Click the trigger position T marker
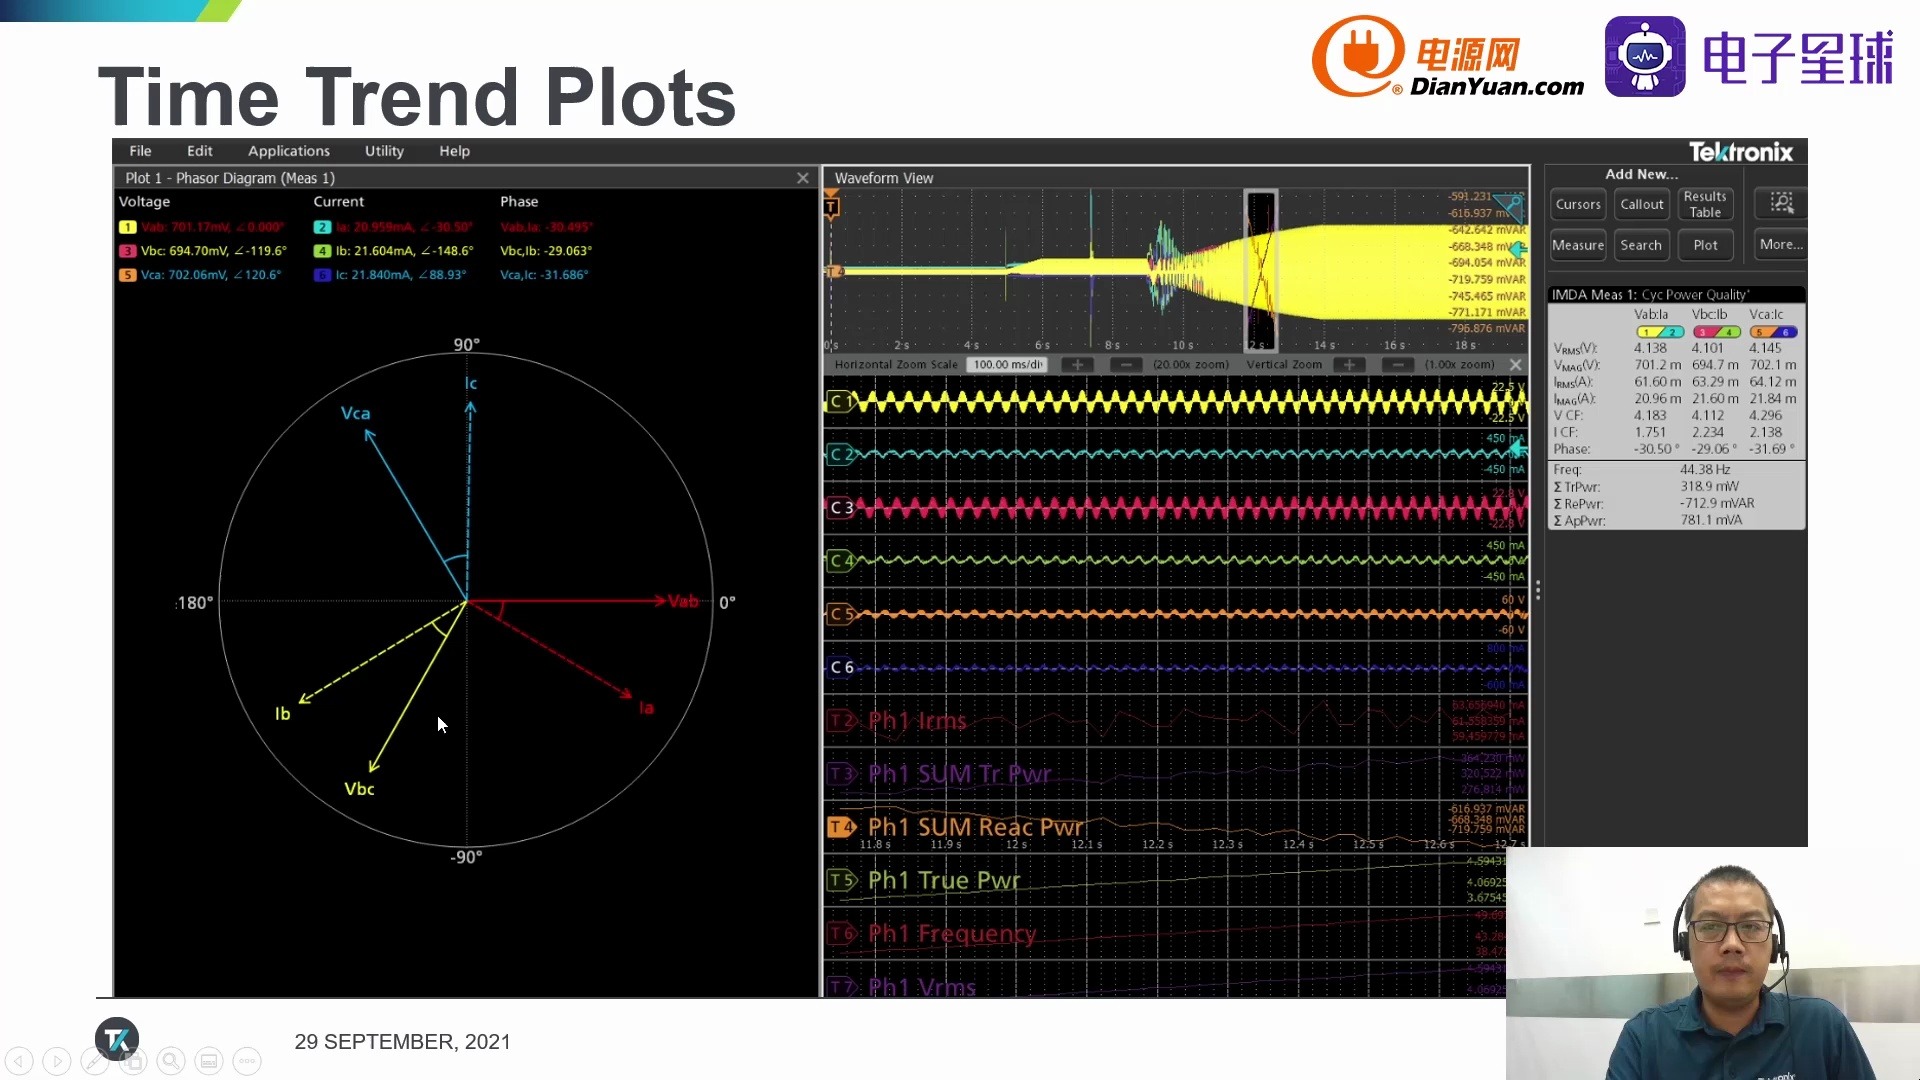 point(831,206)
